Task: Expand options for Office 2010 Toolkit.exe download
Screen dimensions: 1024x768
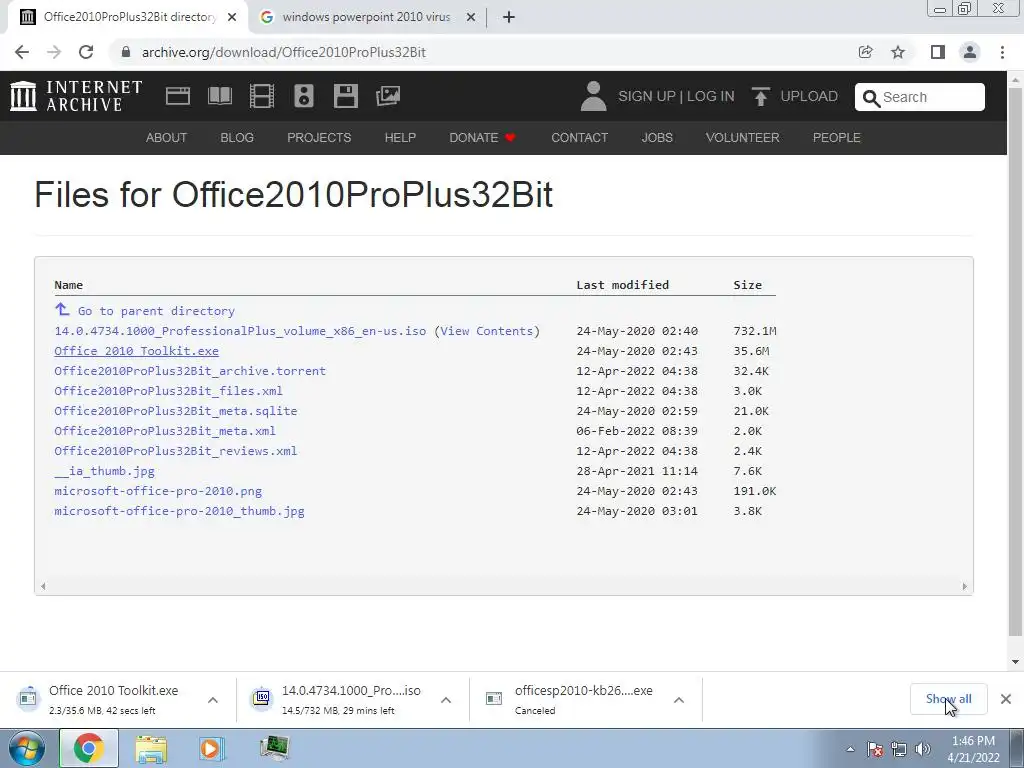Action: (213, 700)
